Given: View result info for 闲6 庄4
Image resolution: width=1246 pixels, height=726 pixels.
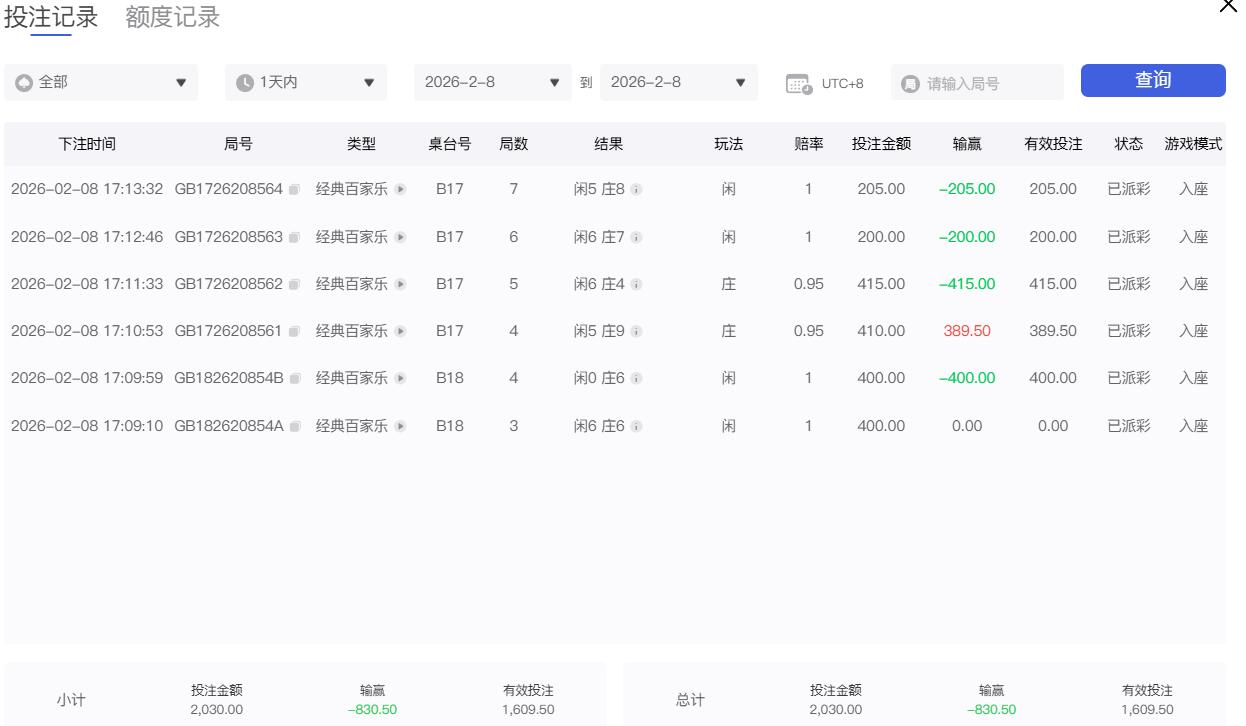Looking at the screenshot, I should (x=636, y=285).
